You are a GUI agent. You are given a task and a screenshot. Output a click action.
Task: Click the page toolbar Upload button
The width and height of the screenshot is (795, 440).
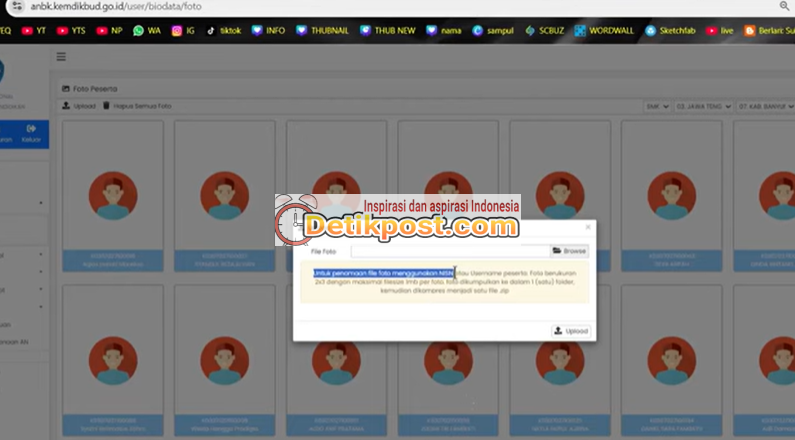[x=79, y=106]
